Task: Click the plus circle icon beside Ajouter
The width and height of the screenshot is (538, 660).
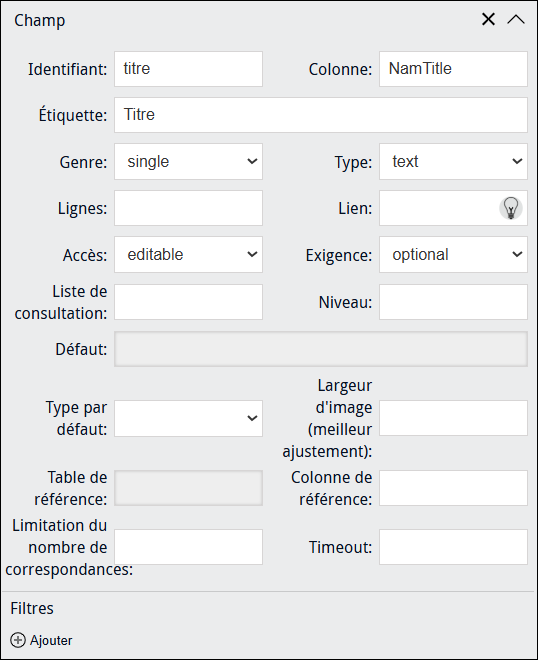Action: pyautogui.click(x=18, y=640)
